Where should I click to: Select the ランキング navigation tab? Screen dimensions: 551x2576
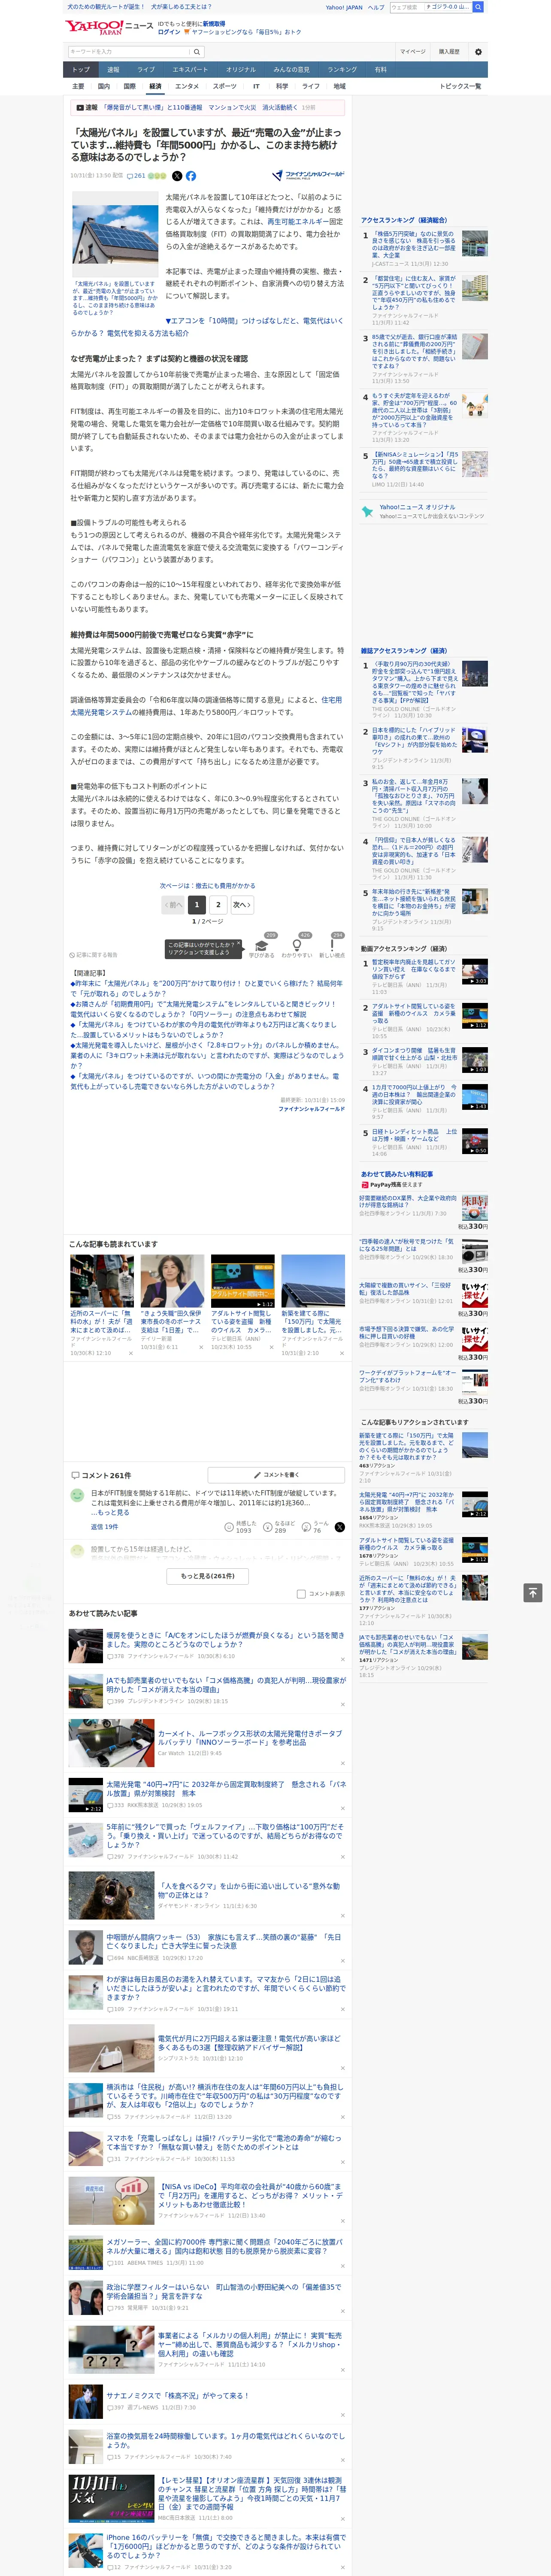pos(342,70)
